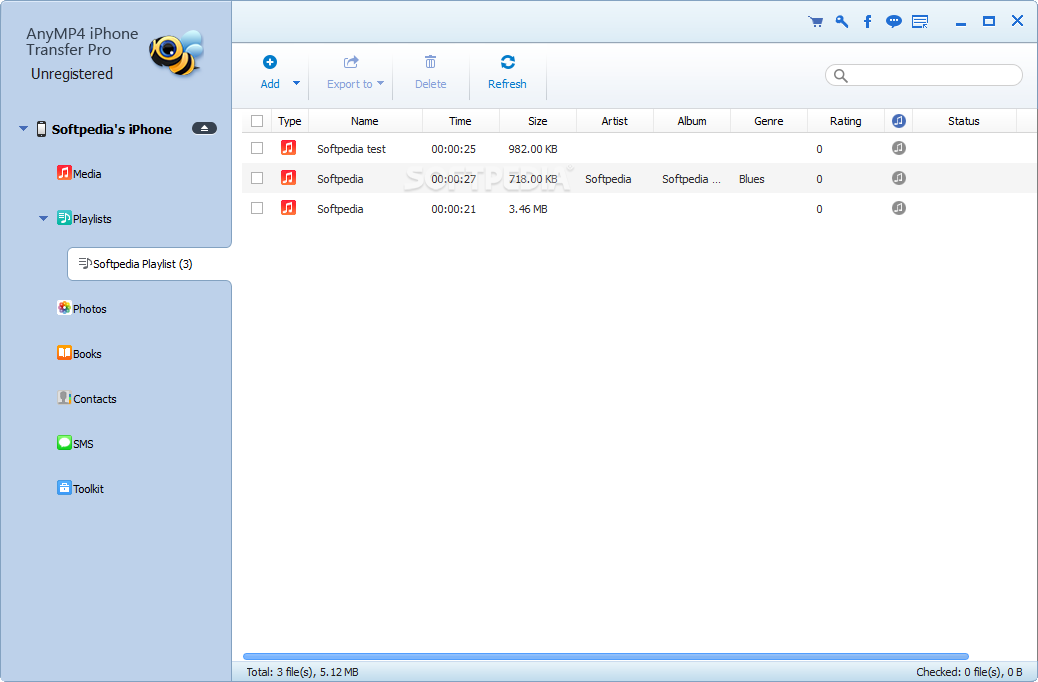
Task: Click 'Total: 3 file(s), 5.12 MB' status text
Action: tap(303, 672)
